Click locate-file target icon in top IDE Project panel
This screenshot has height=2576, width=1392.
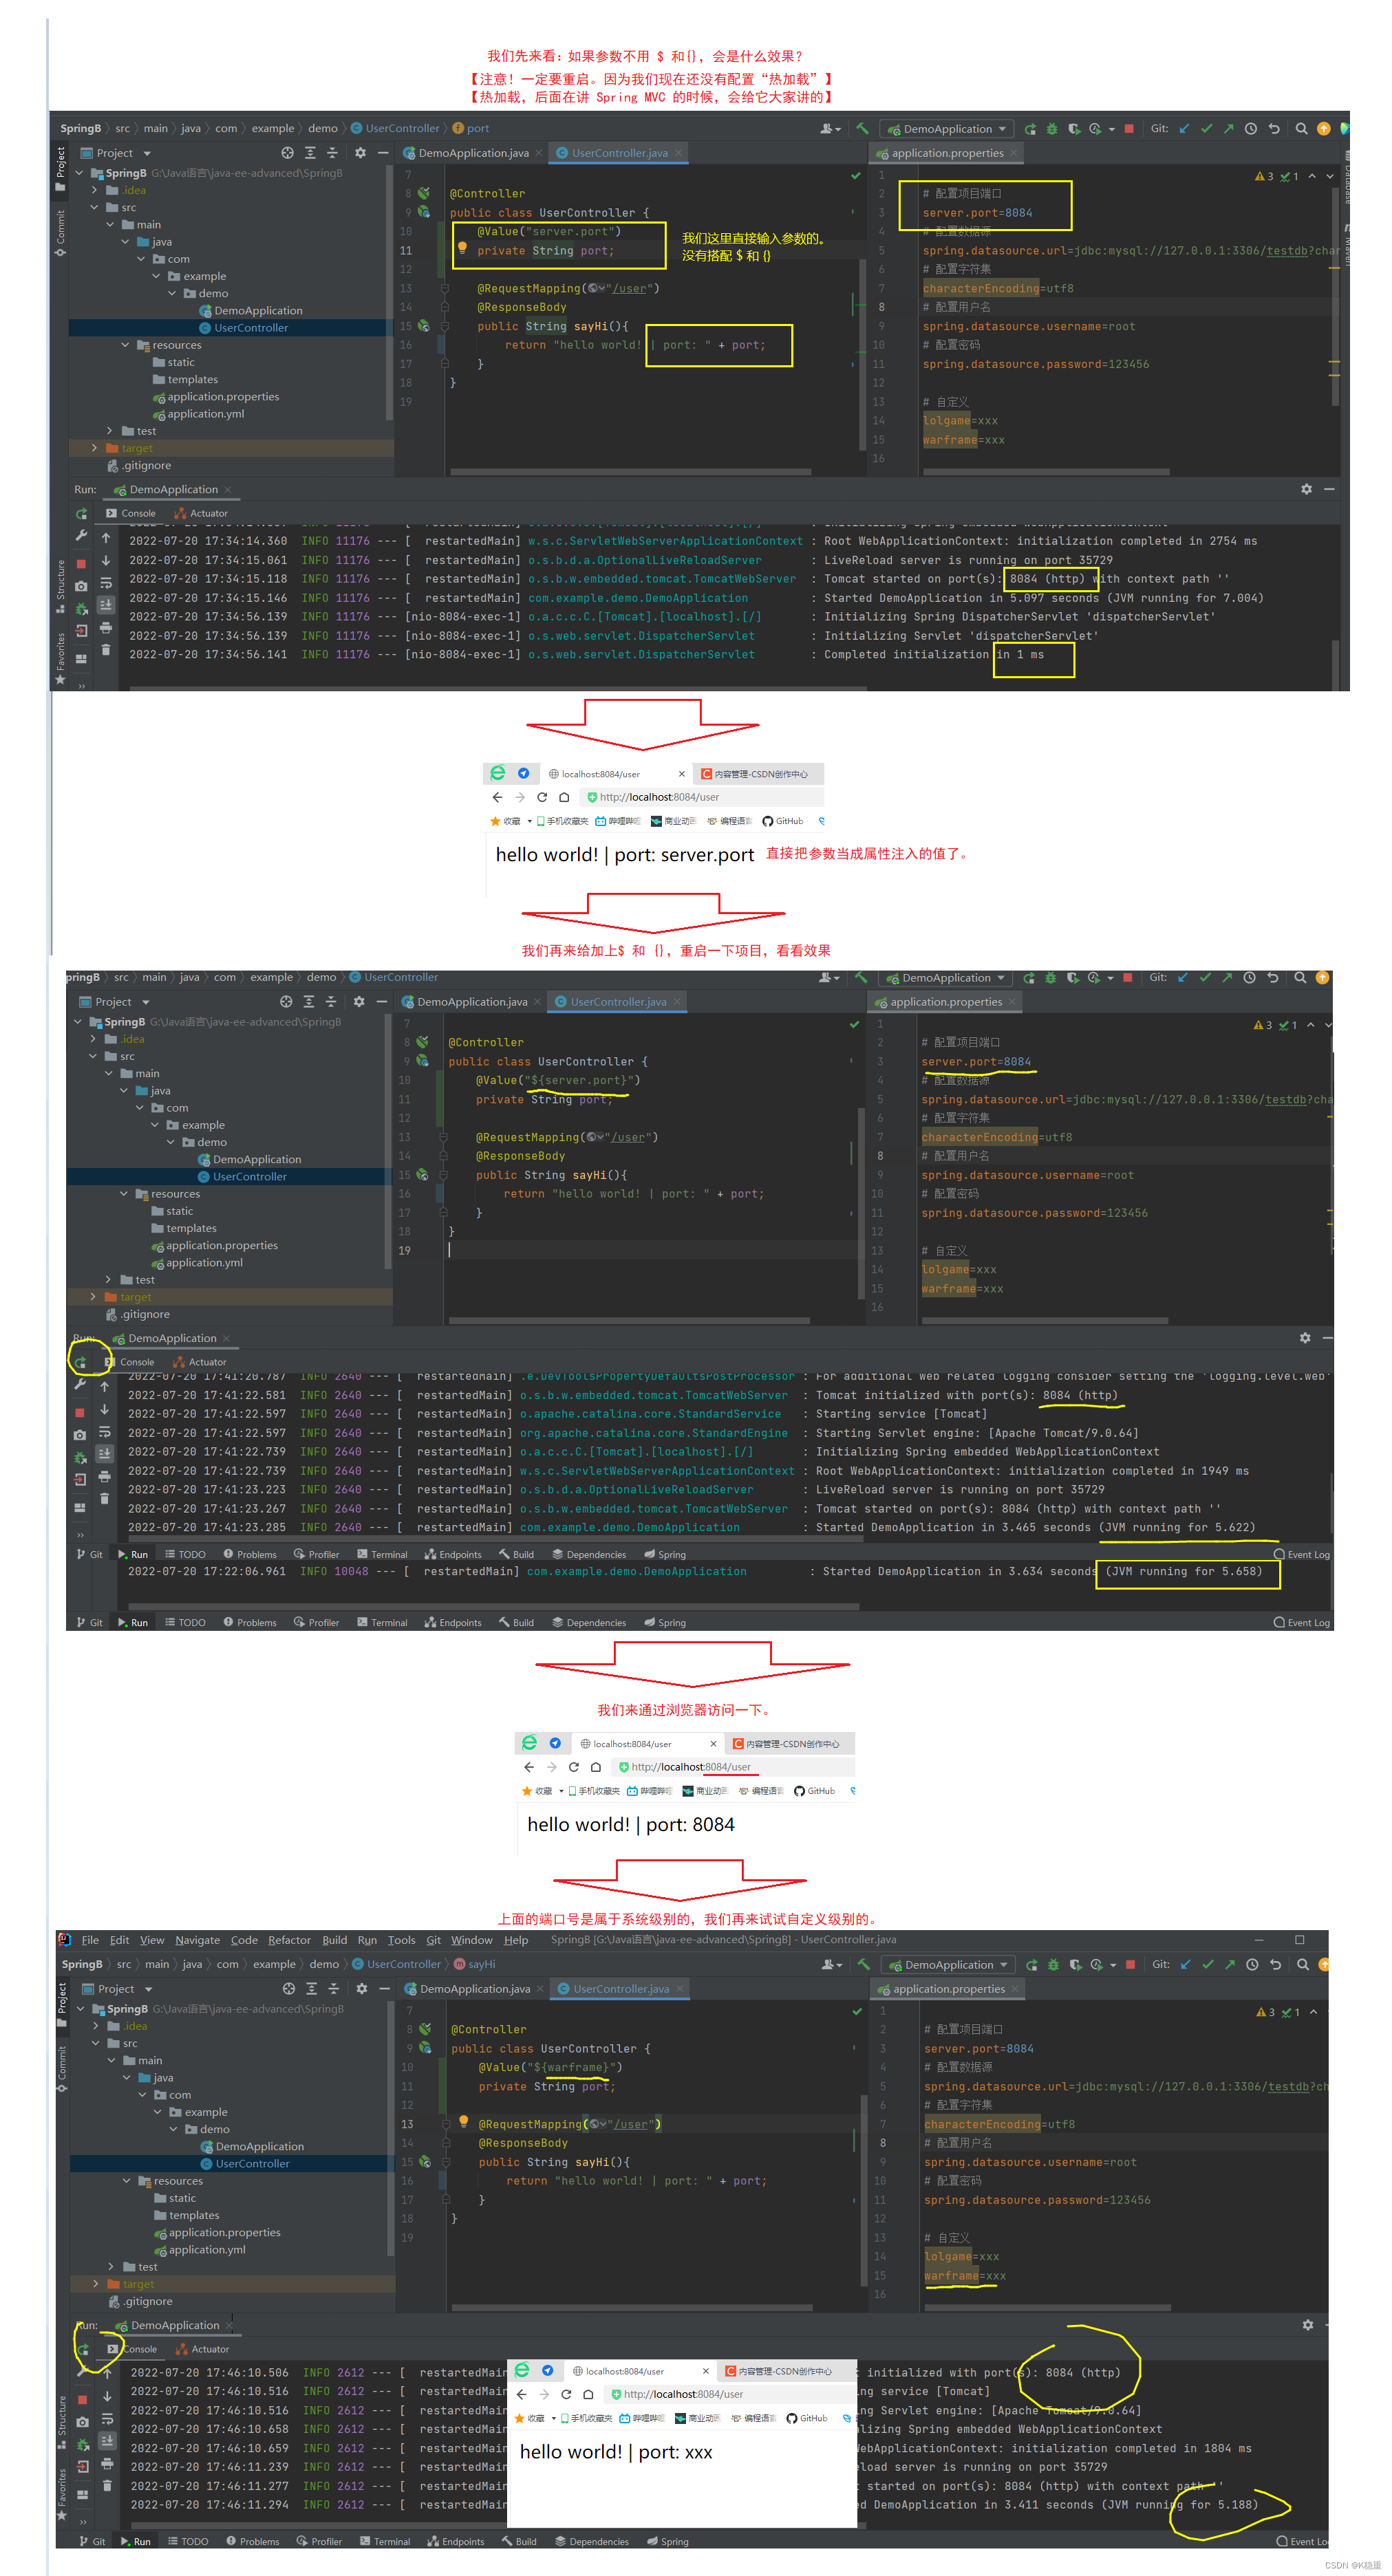coord(287,153)
